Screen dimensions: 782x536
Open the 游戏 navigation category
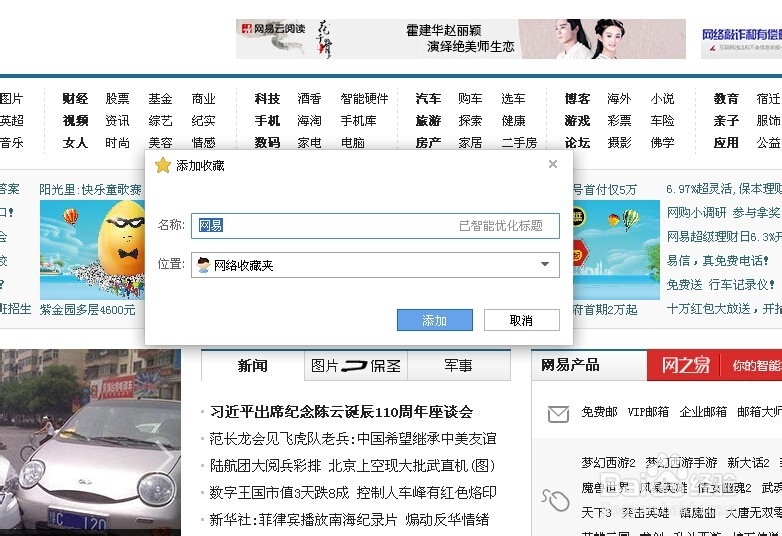pos(577,121)
